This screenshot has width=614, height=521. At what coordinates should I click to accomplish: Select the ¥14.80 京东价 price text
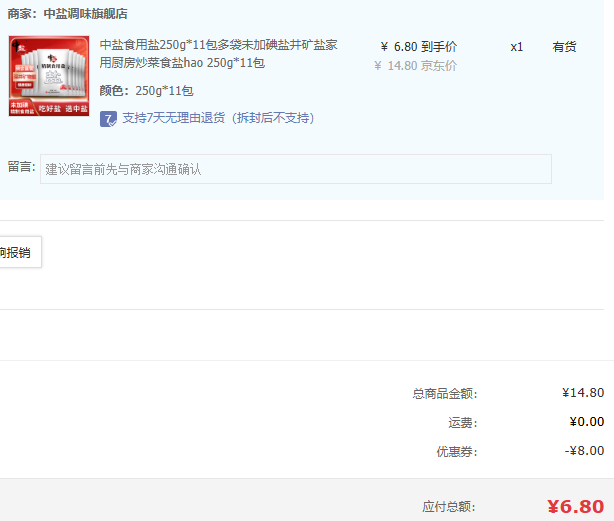(x=415, y=66)
